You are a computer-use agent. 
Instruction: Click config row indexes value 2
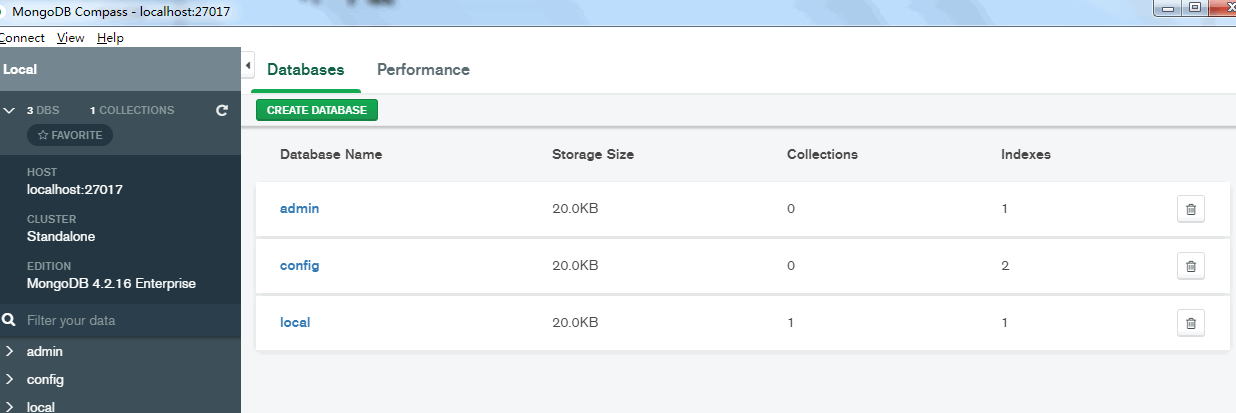pos(1005,266)
